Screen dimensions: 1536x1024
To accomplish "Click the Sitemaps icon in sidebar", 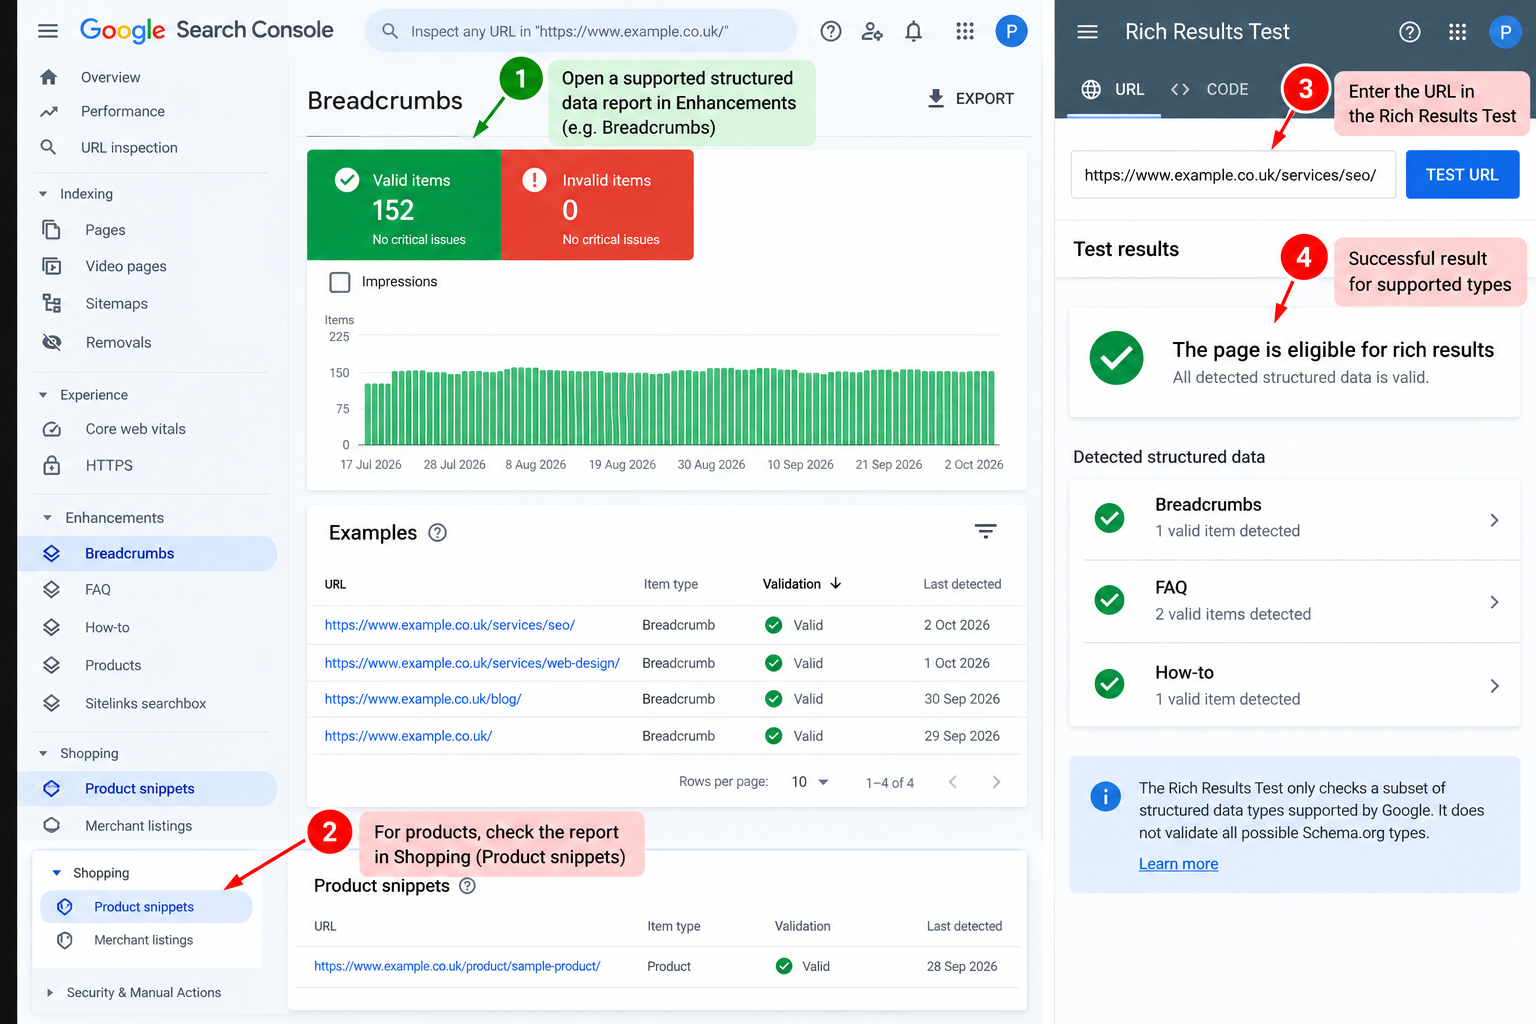I will pos(52,303).
